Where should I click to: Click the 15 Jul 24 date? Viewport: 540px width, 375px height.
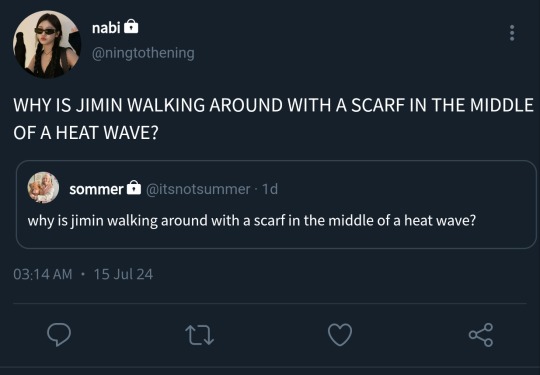[x=123, y=274]
